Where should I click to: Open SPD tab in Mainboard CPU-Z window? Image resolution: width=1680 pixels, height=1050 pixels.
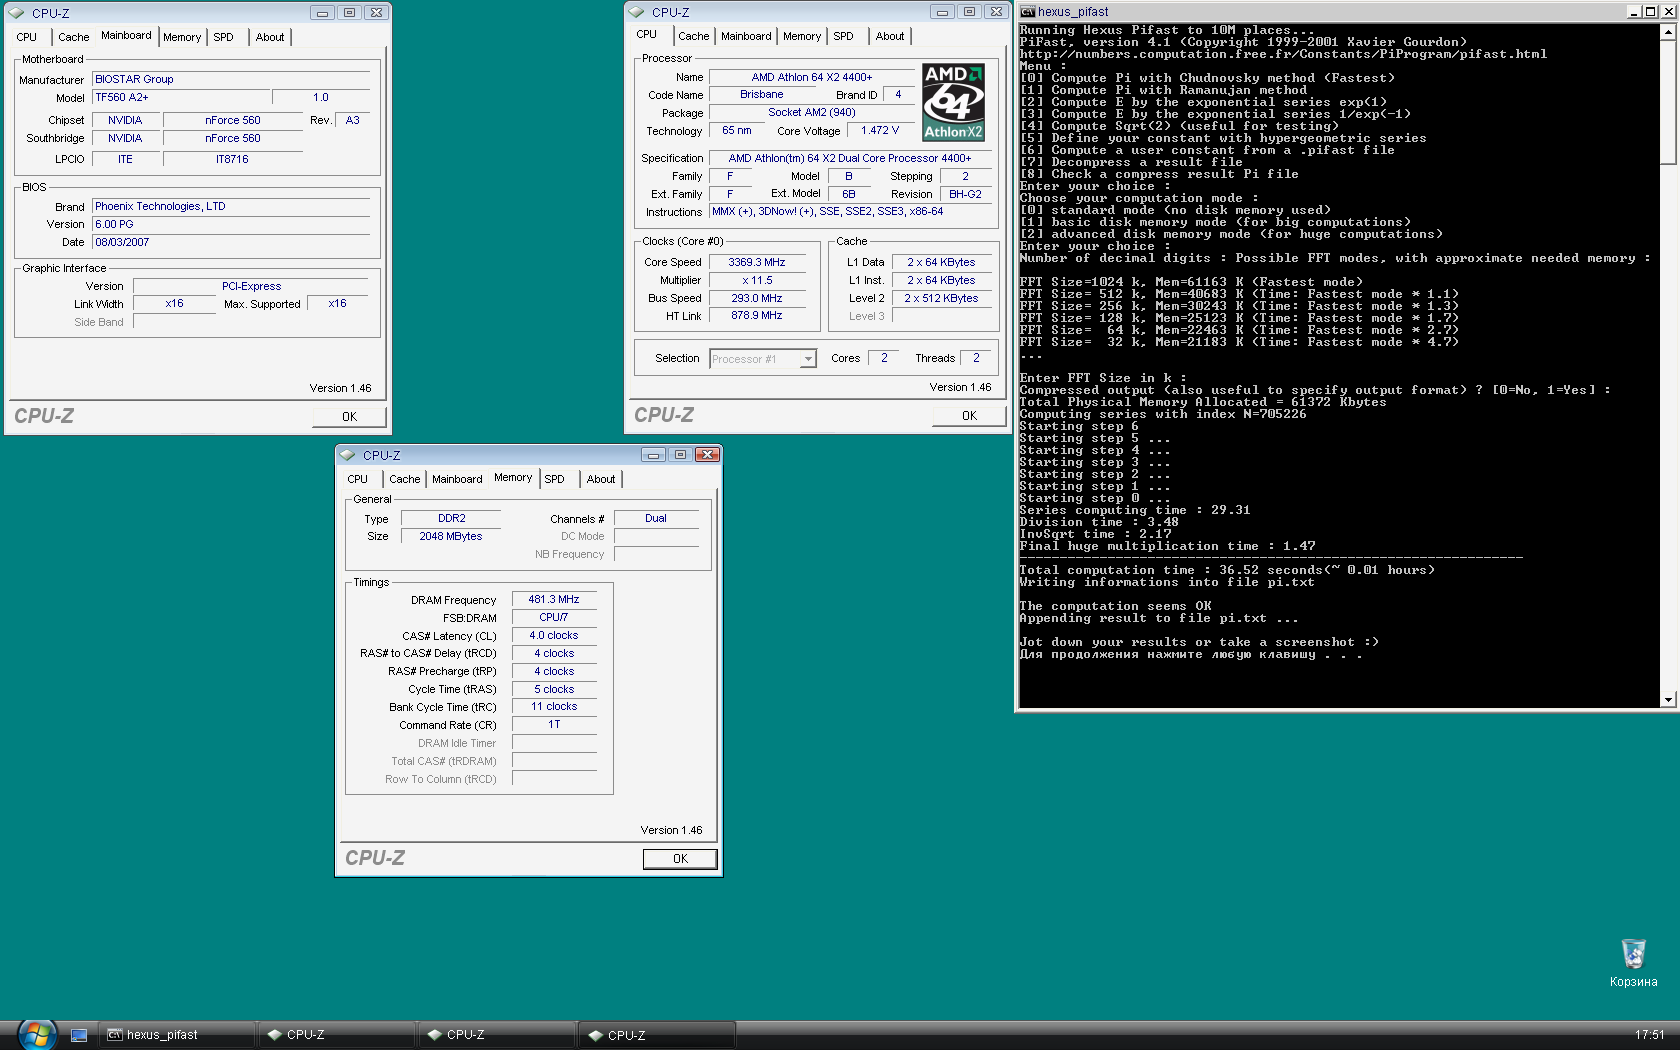(x=224, y=37)
